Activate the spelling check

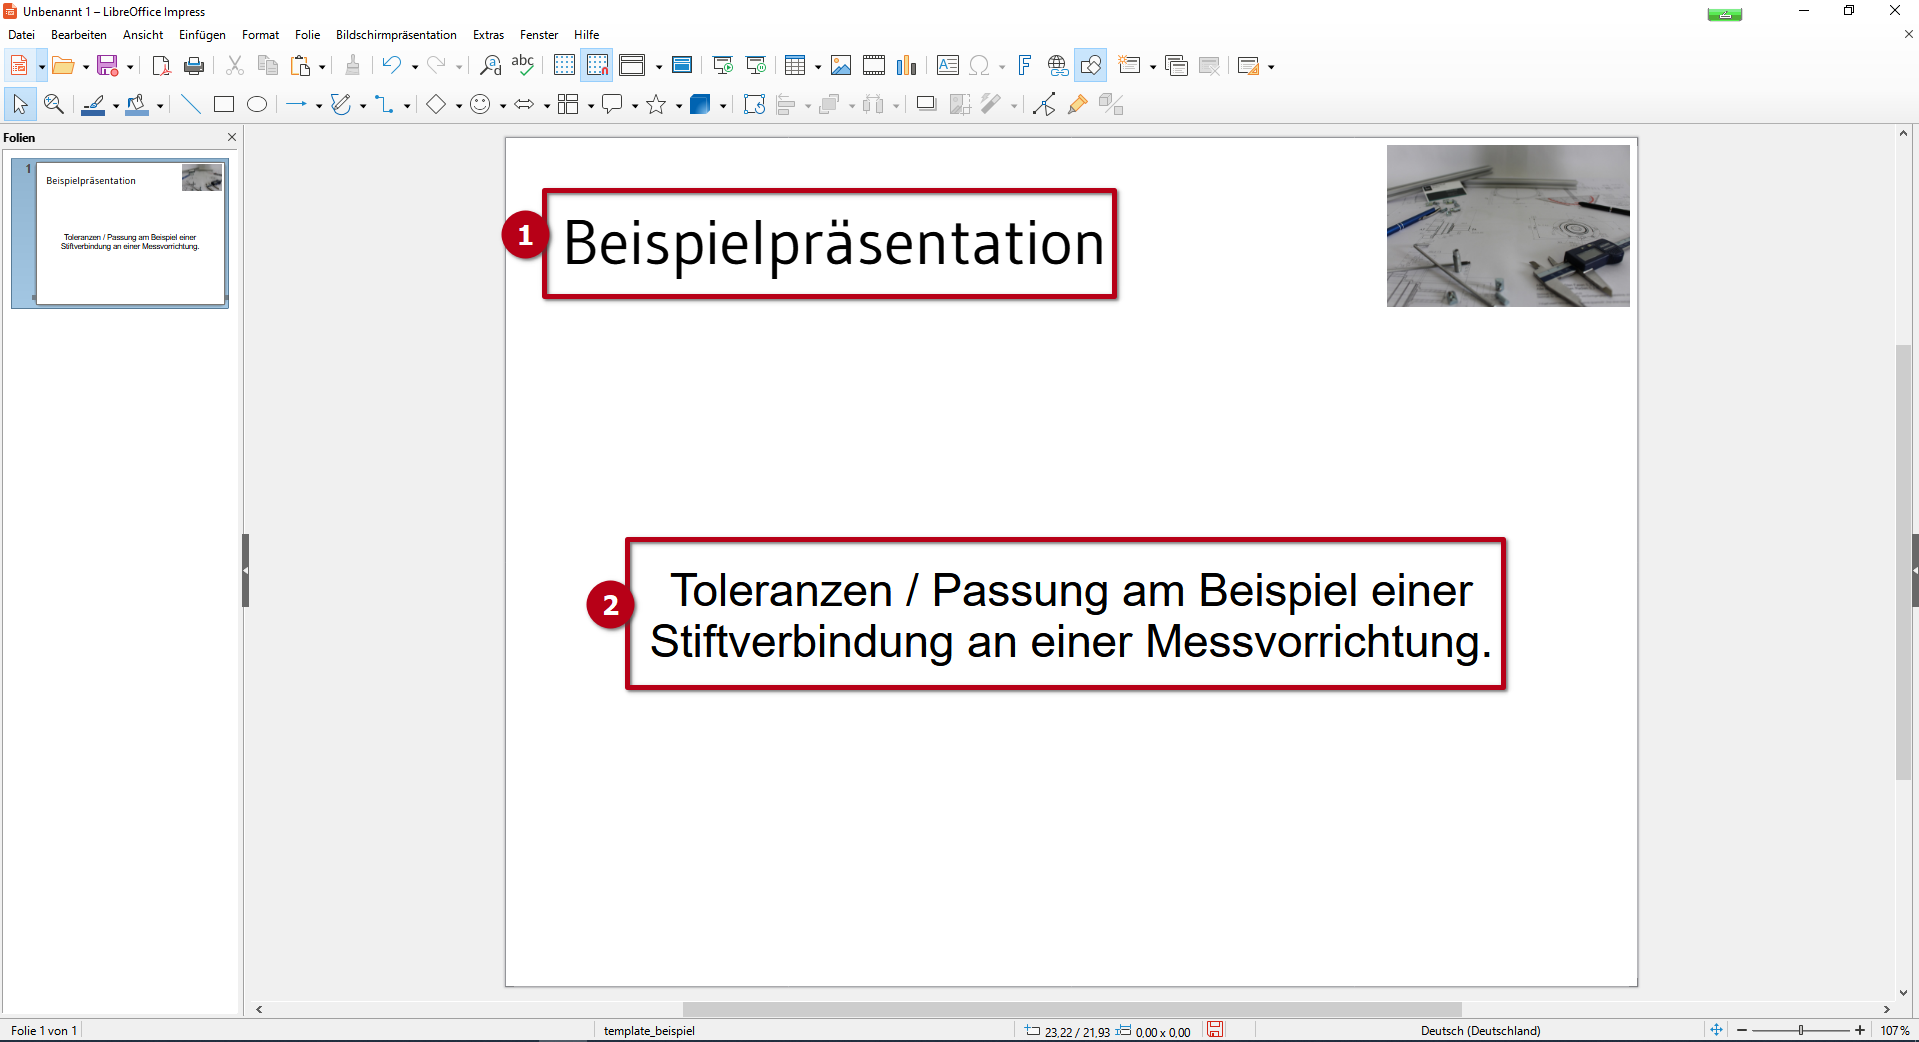522,65
